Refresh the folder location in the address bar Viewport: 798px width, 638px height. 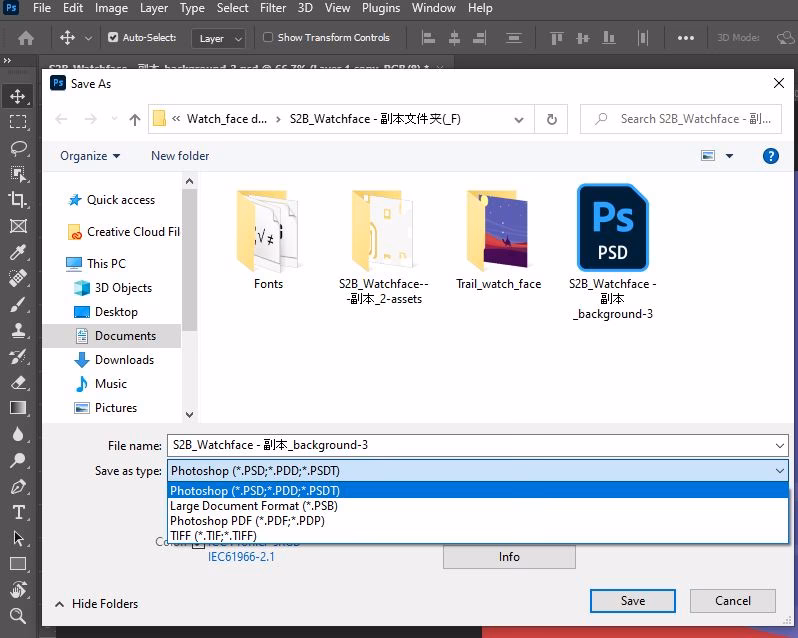551,119
